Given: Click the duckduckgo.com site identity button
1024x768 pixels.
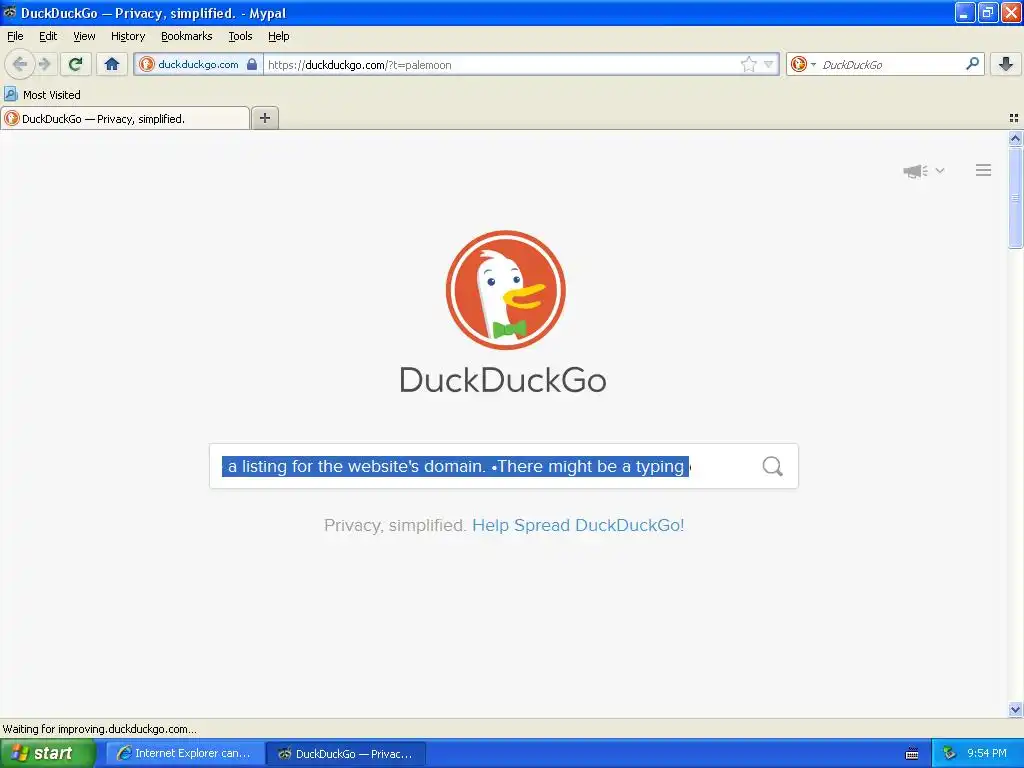Looking at the screenshot, I should click(x=198, y=64).
